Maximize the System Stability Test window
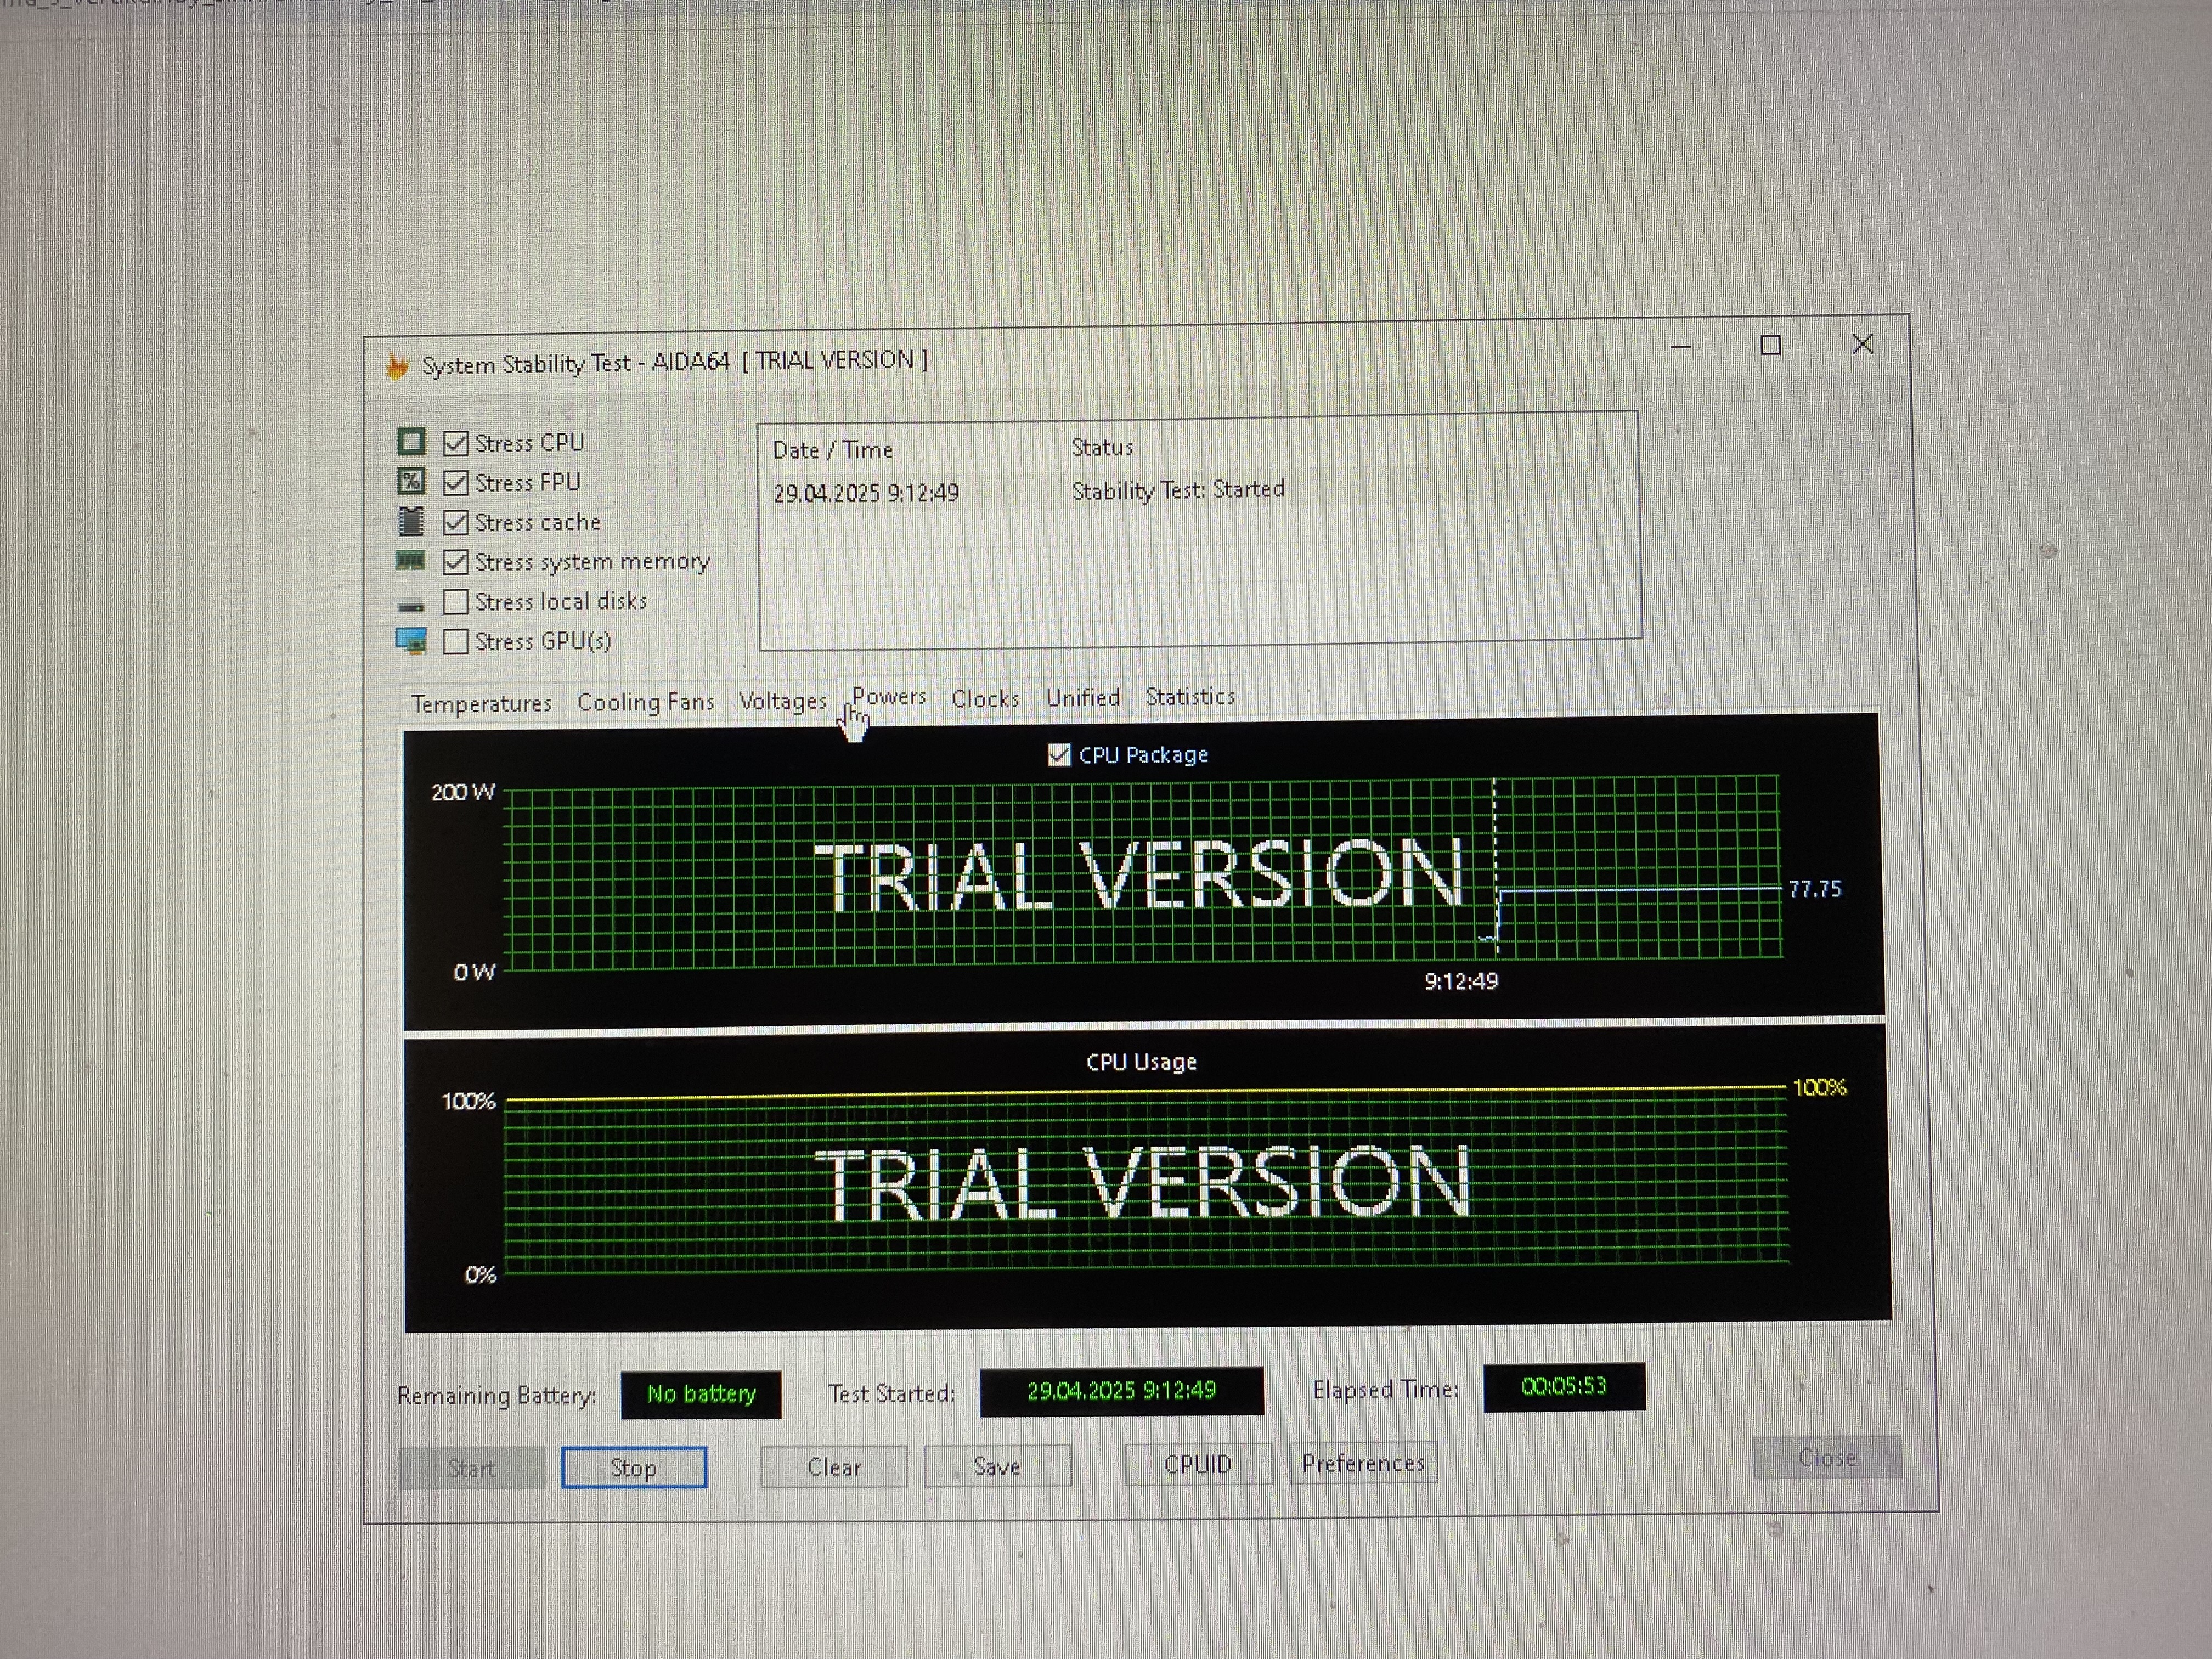The width and height of the screenshot is (2212, 1659). pyautogui.click(x=1771, y=345)
